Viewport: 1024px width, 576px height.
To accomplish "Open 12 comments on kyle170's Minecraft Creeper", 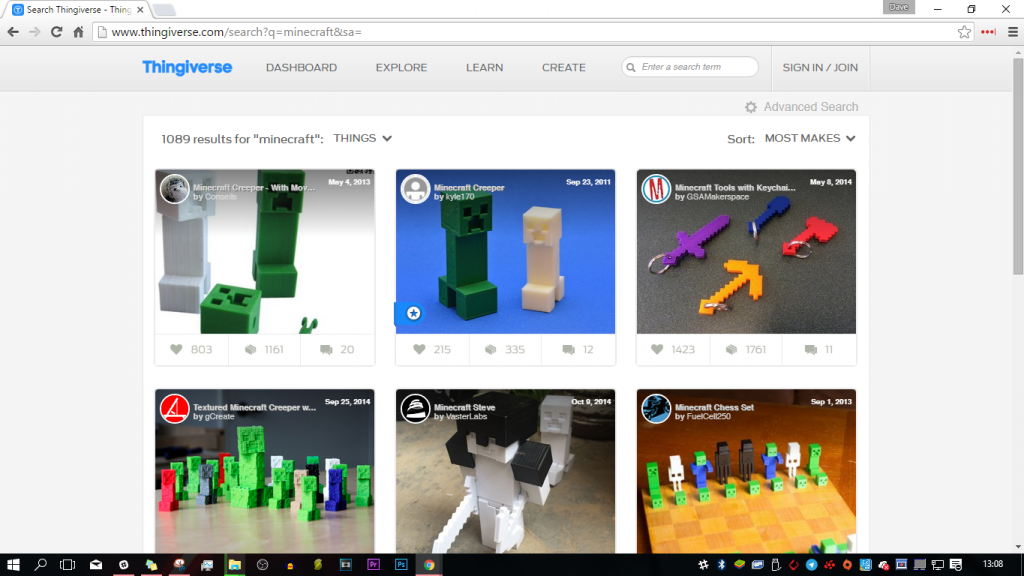I will pyautogui.click(x=579, y=349).
